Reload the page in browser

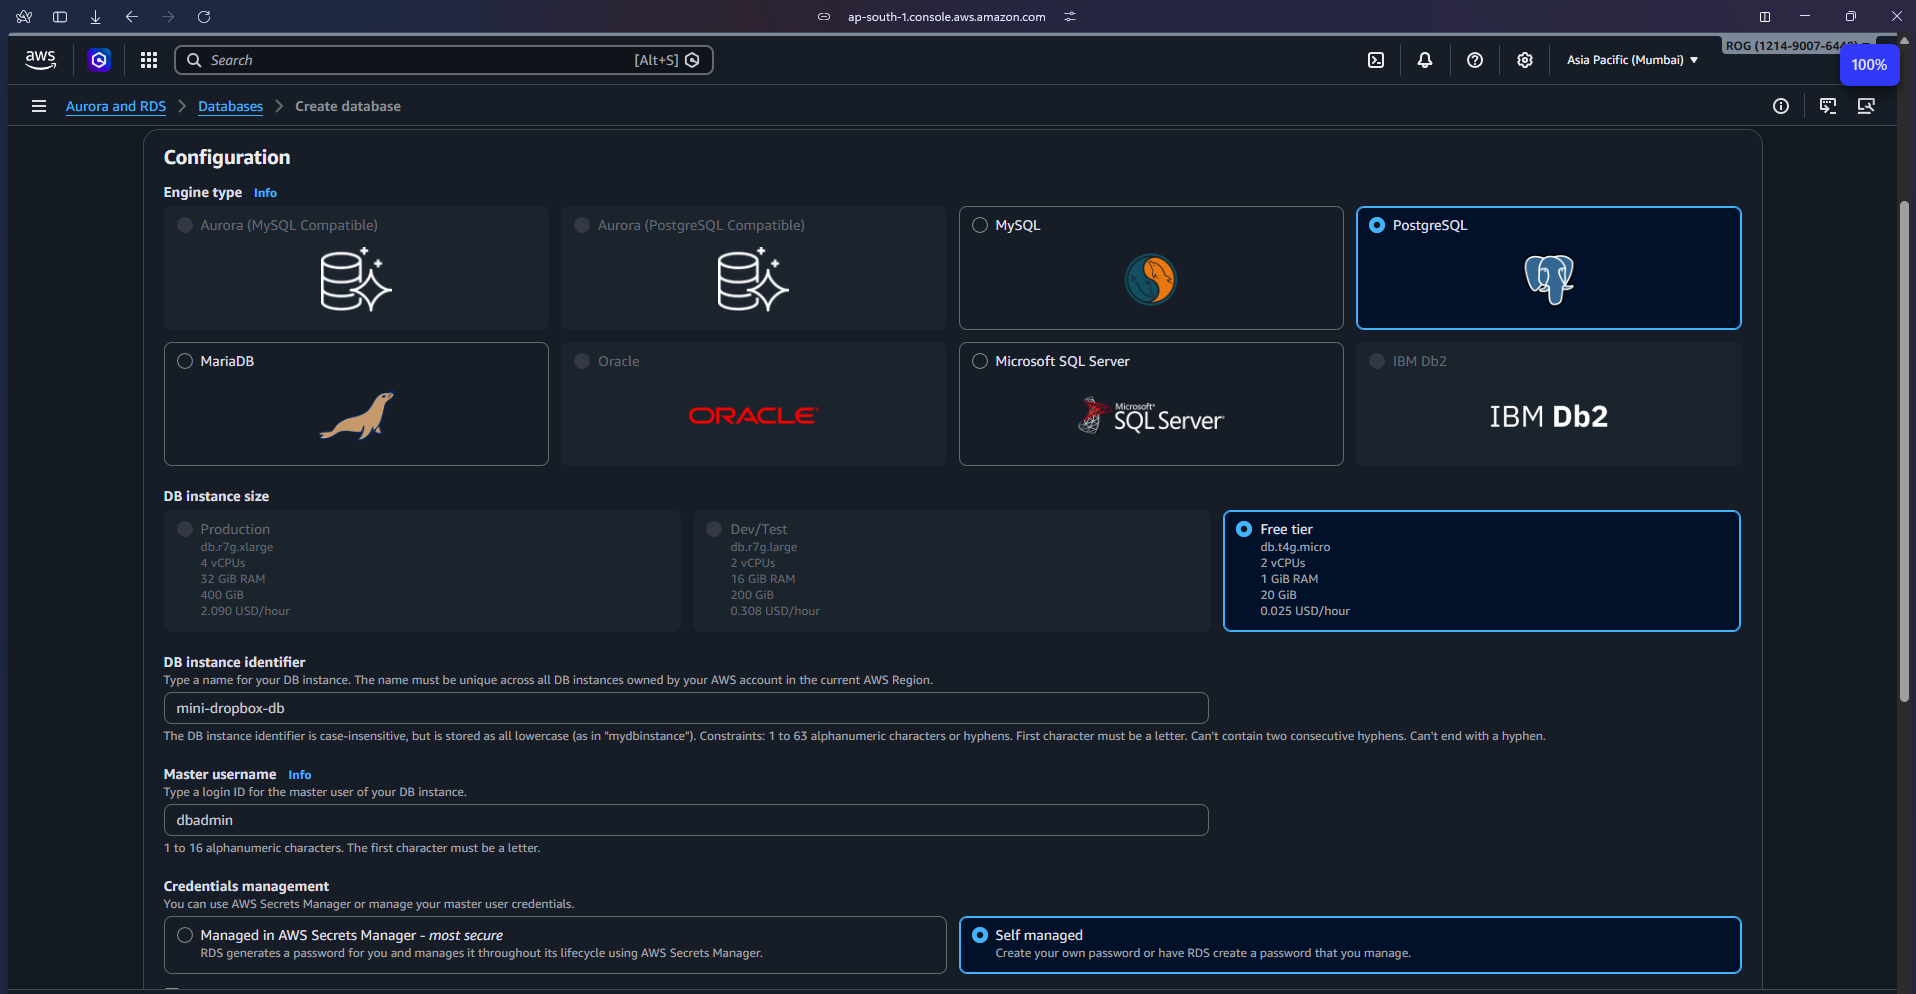(204, 17)
